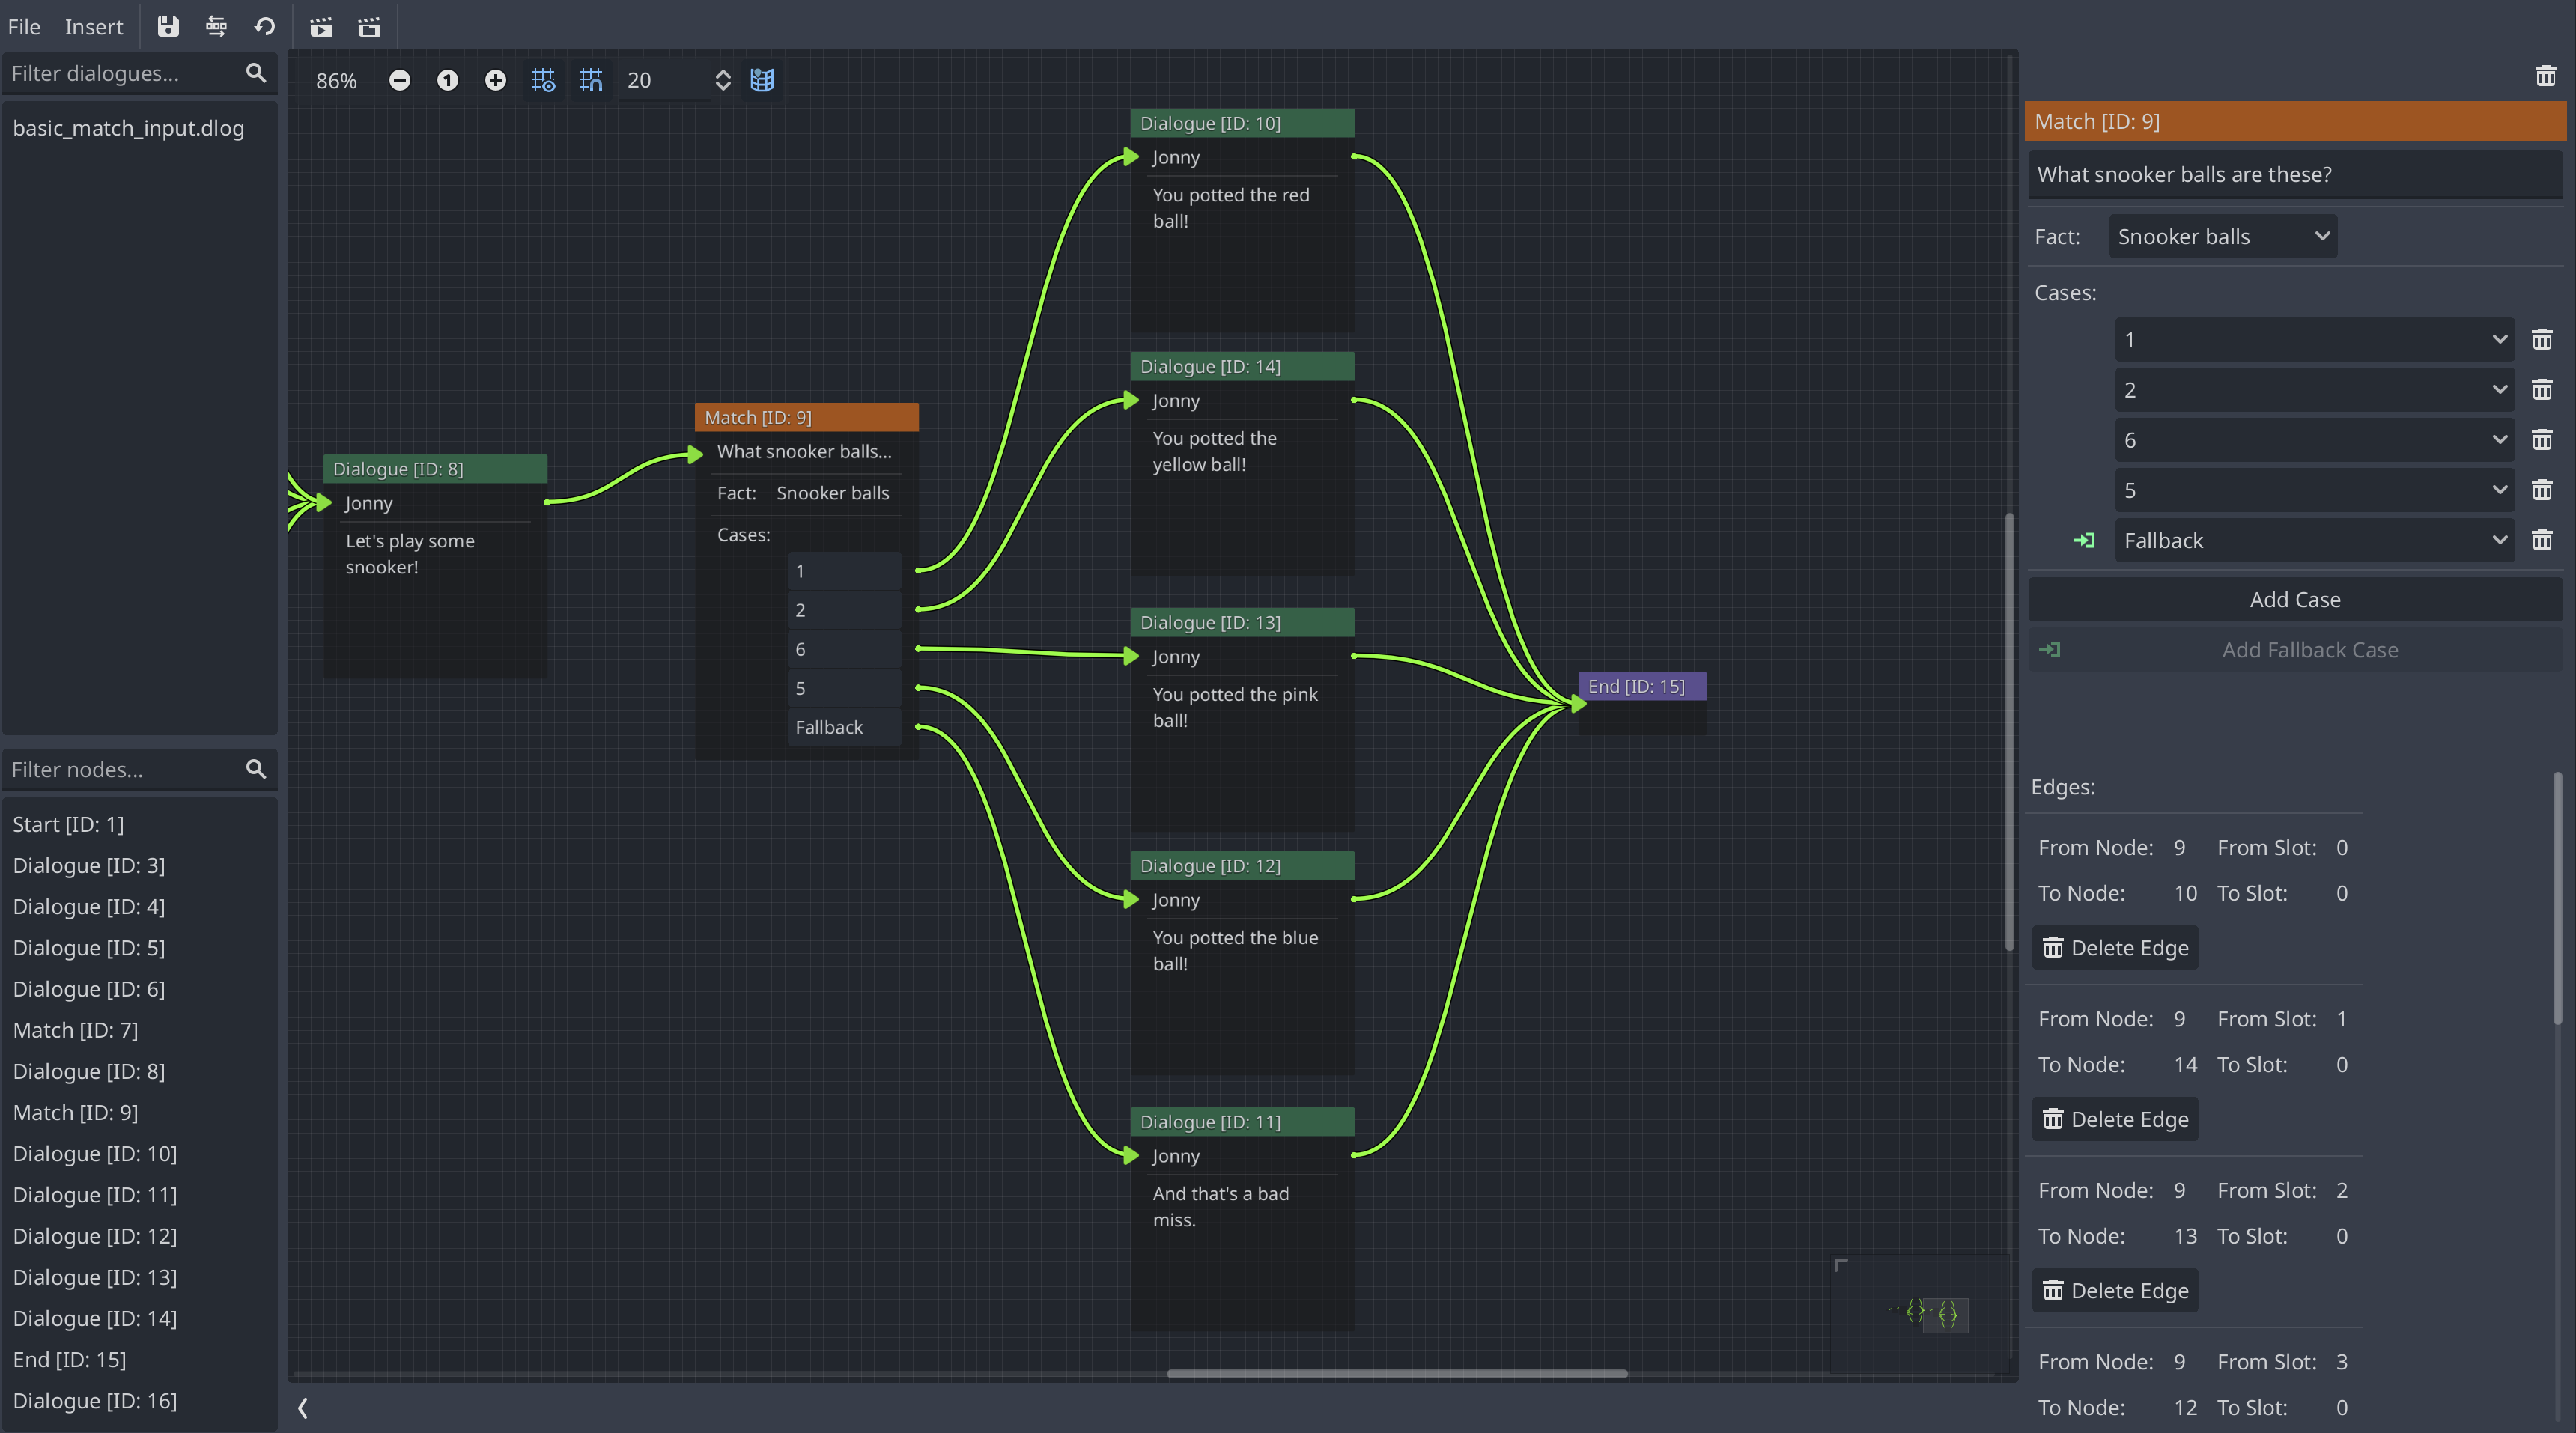Click the undo rotate arrow icon
The height and width of the screenshot is (1433, 2576).
264,27
